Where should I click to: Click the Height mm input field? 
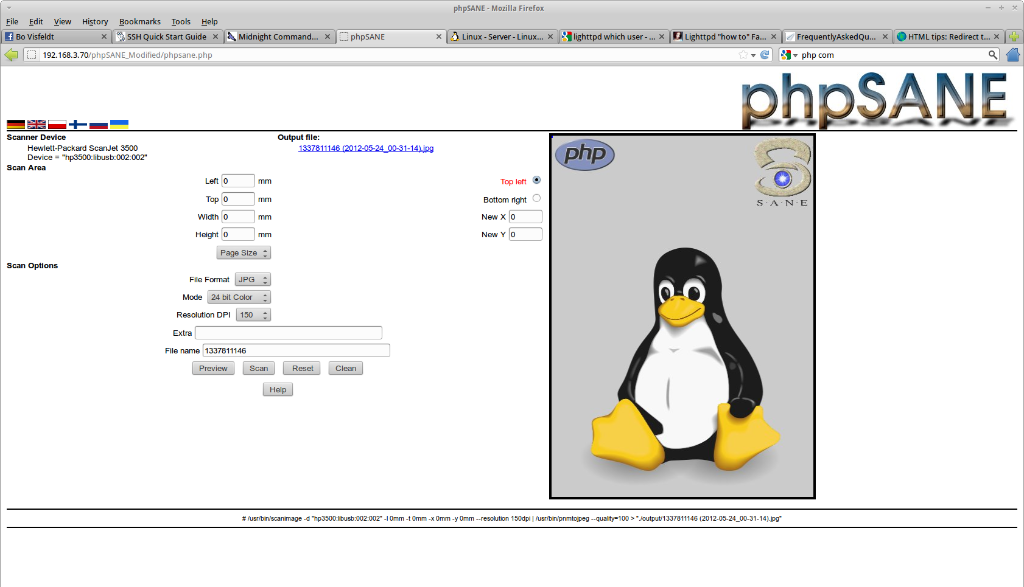coord(238,234)
